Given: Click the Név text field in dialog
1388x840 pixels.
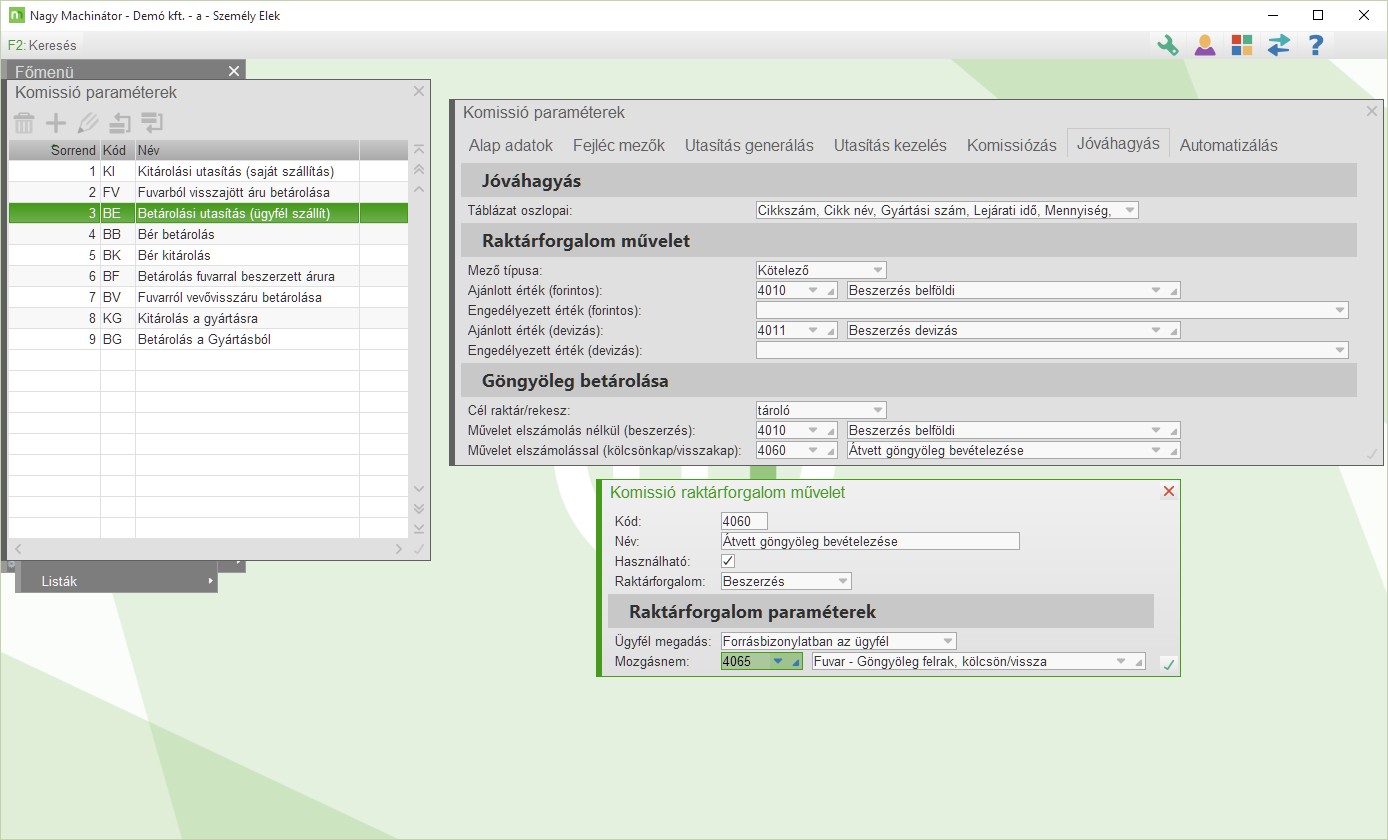Looking at the screenshot, I should point(869,541).
